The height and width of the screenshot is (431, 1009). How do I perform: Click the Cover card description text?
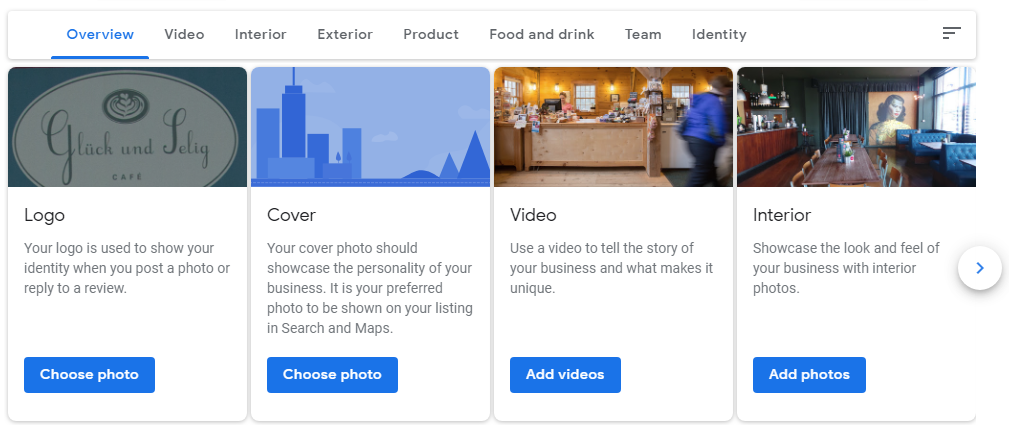point(370,288)
